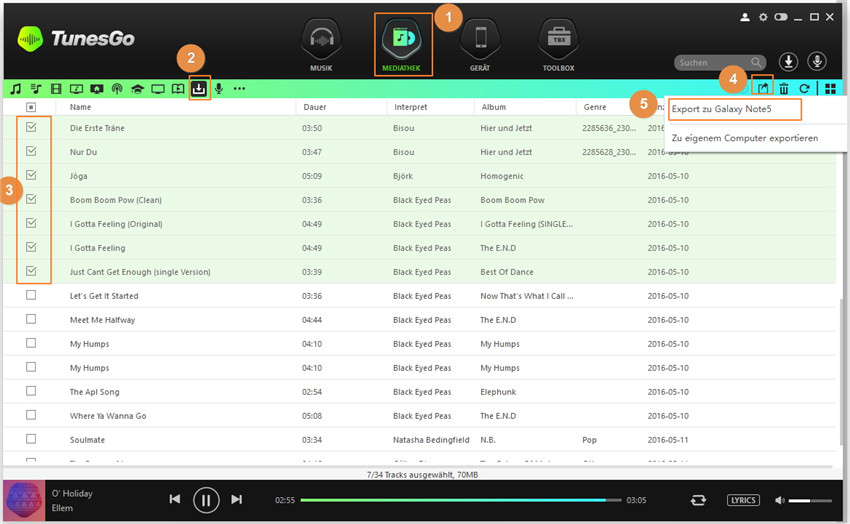
Task: Click Natasha Bedingfield artist cell
Action: 431,440
